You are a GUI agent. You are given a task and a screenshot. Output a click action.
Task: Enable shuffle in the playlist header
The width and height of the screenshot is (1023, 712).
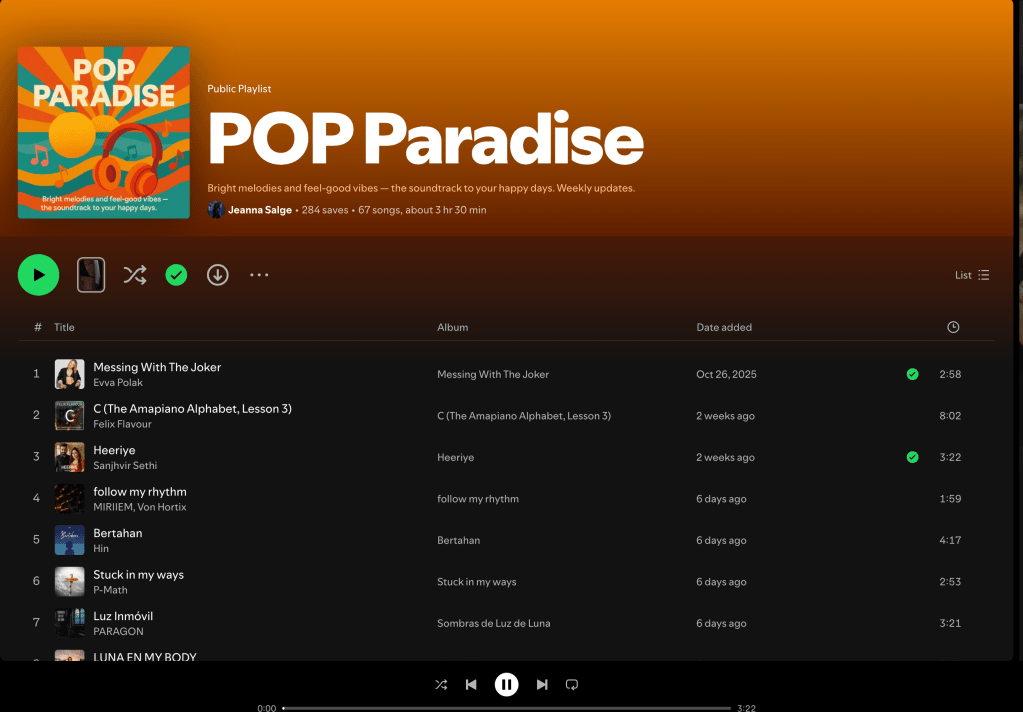click(x=135, y=275)
